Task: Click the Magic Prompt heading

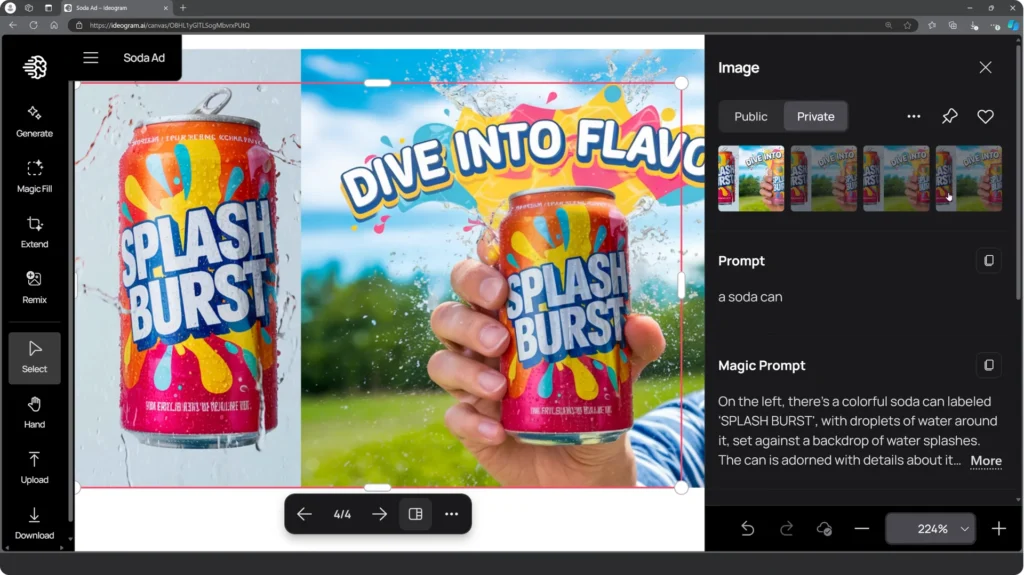Action: click(x=761, y=365)
